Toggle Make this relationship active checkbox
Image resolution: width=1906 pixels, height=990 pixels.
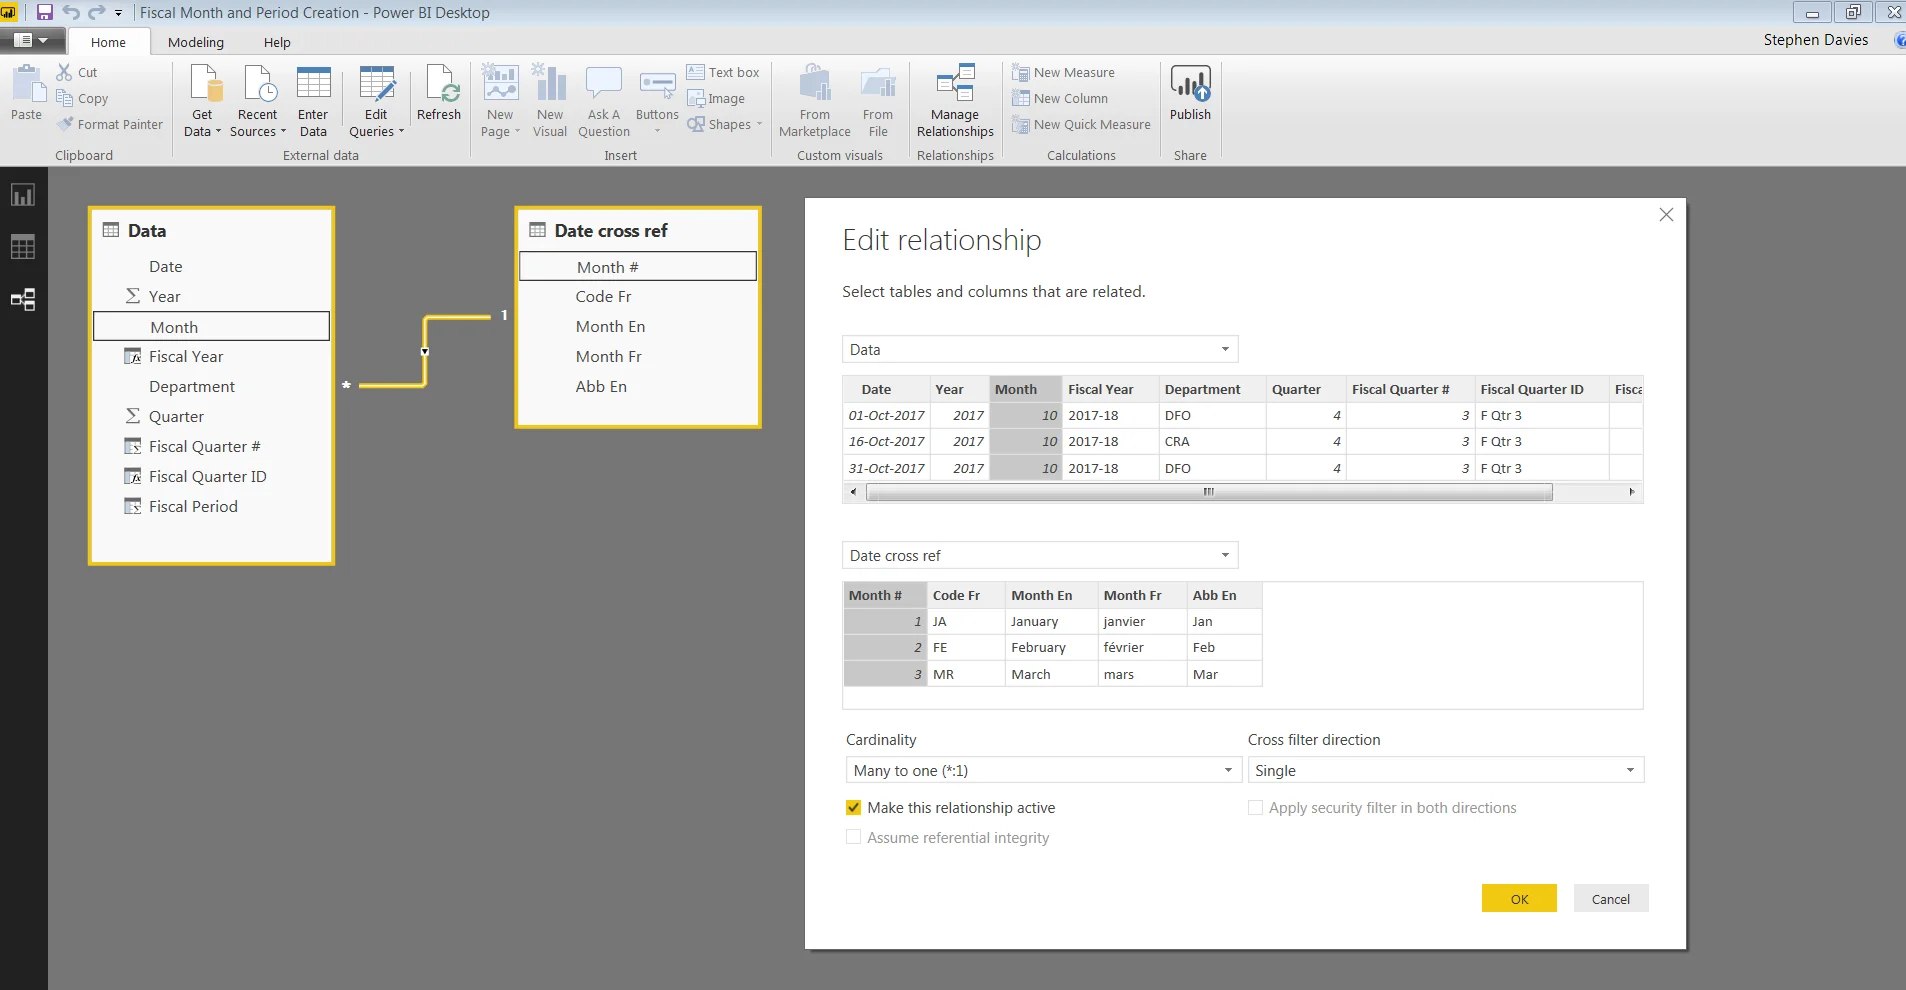point(853,807)
